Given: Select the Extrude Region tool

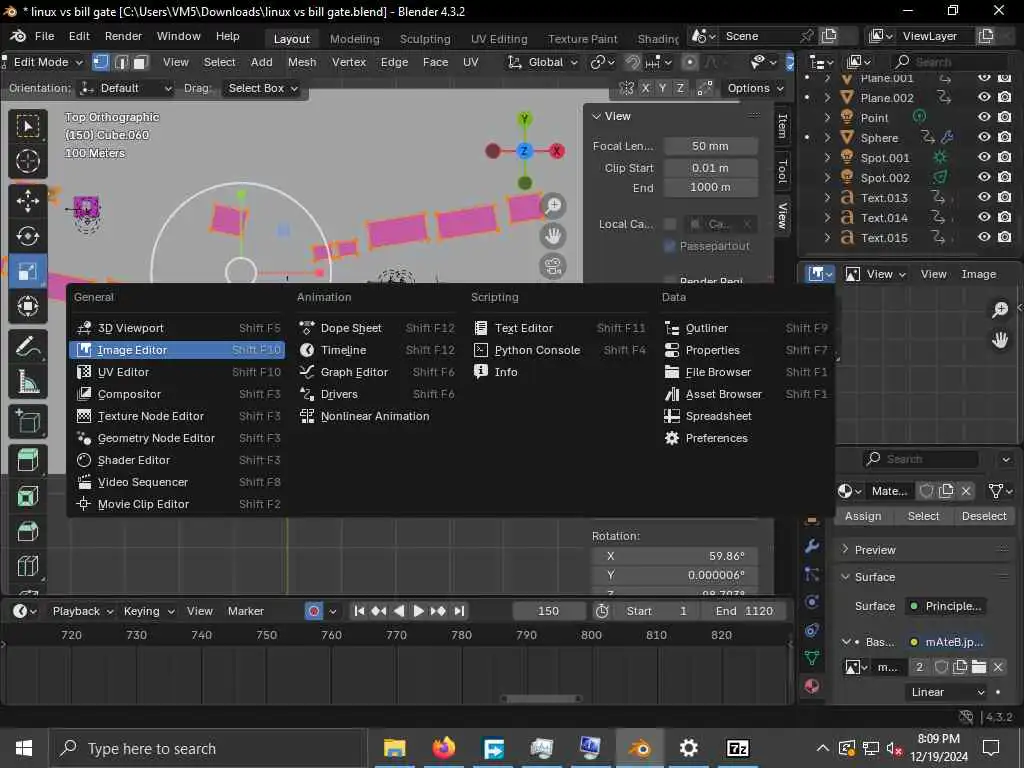Looking at the screenshot, I should (x=27, y=461).
